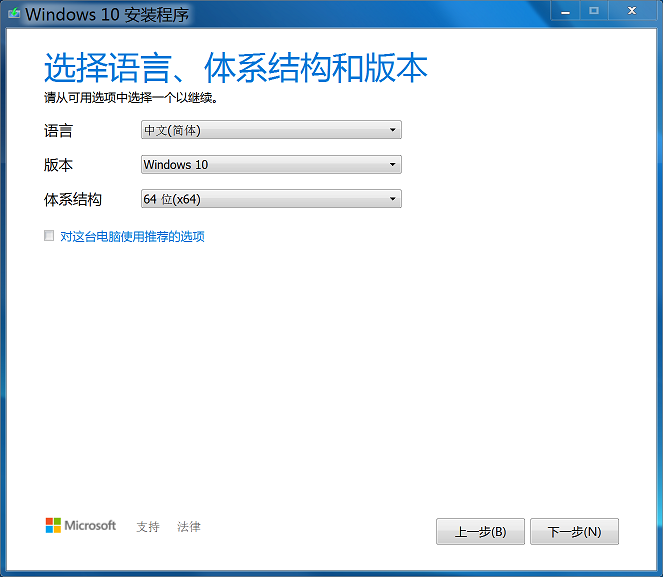Open the 体系结构 dropdown showing 64 位(x64)
This screenshot has height=577, width=663.
click(271, 199)
